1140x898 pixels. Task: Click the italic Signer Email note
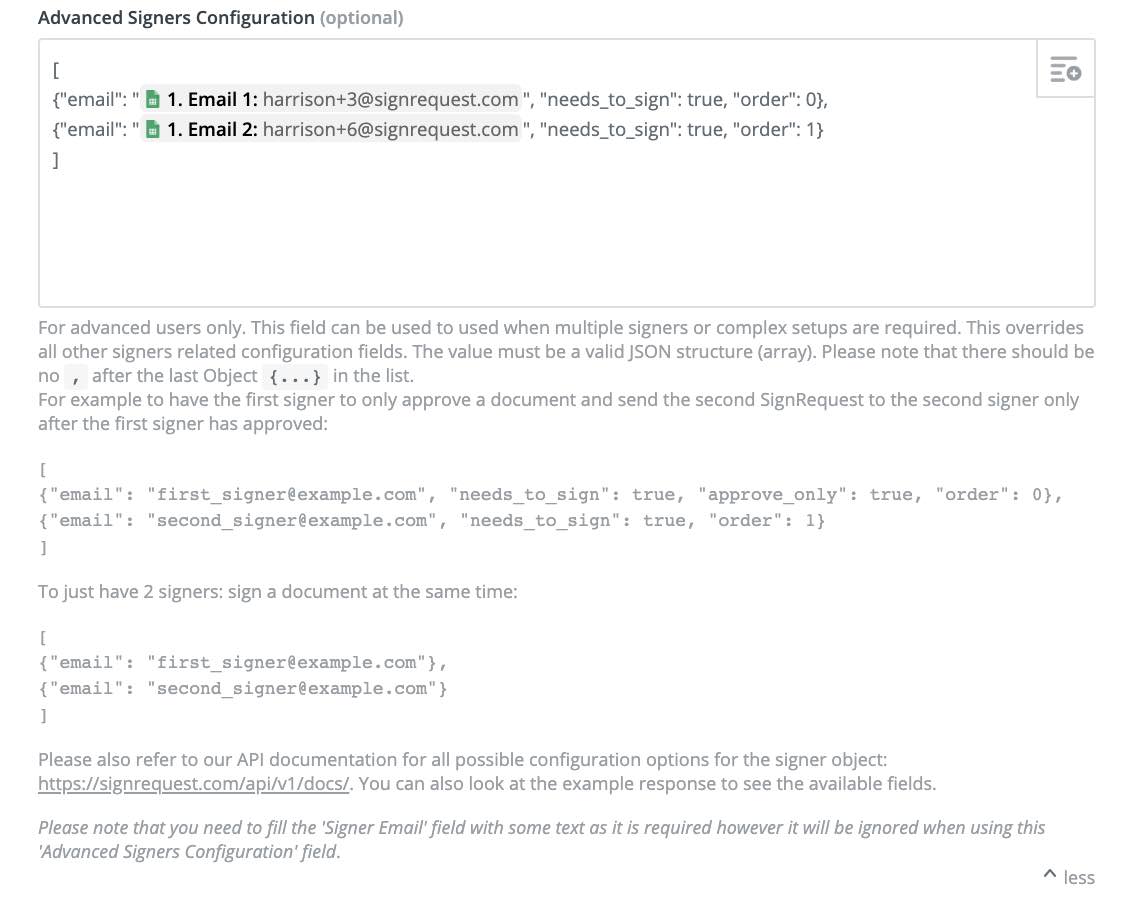pos(542,839)
